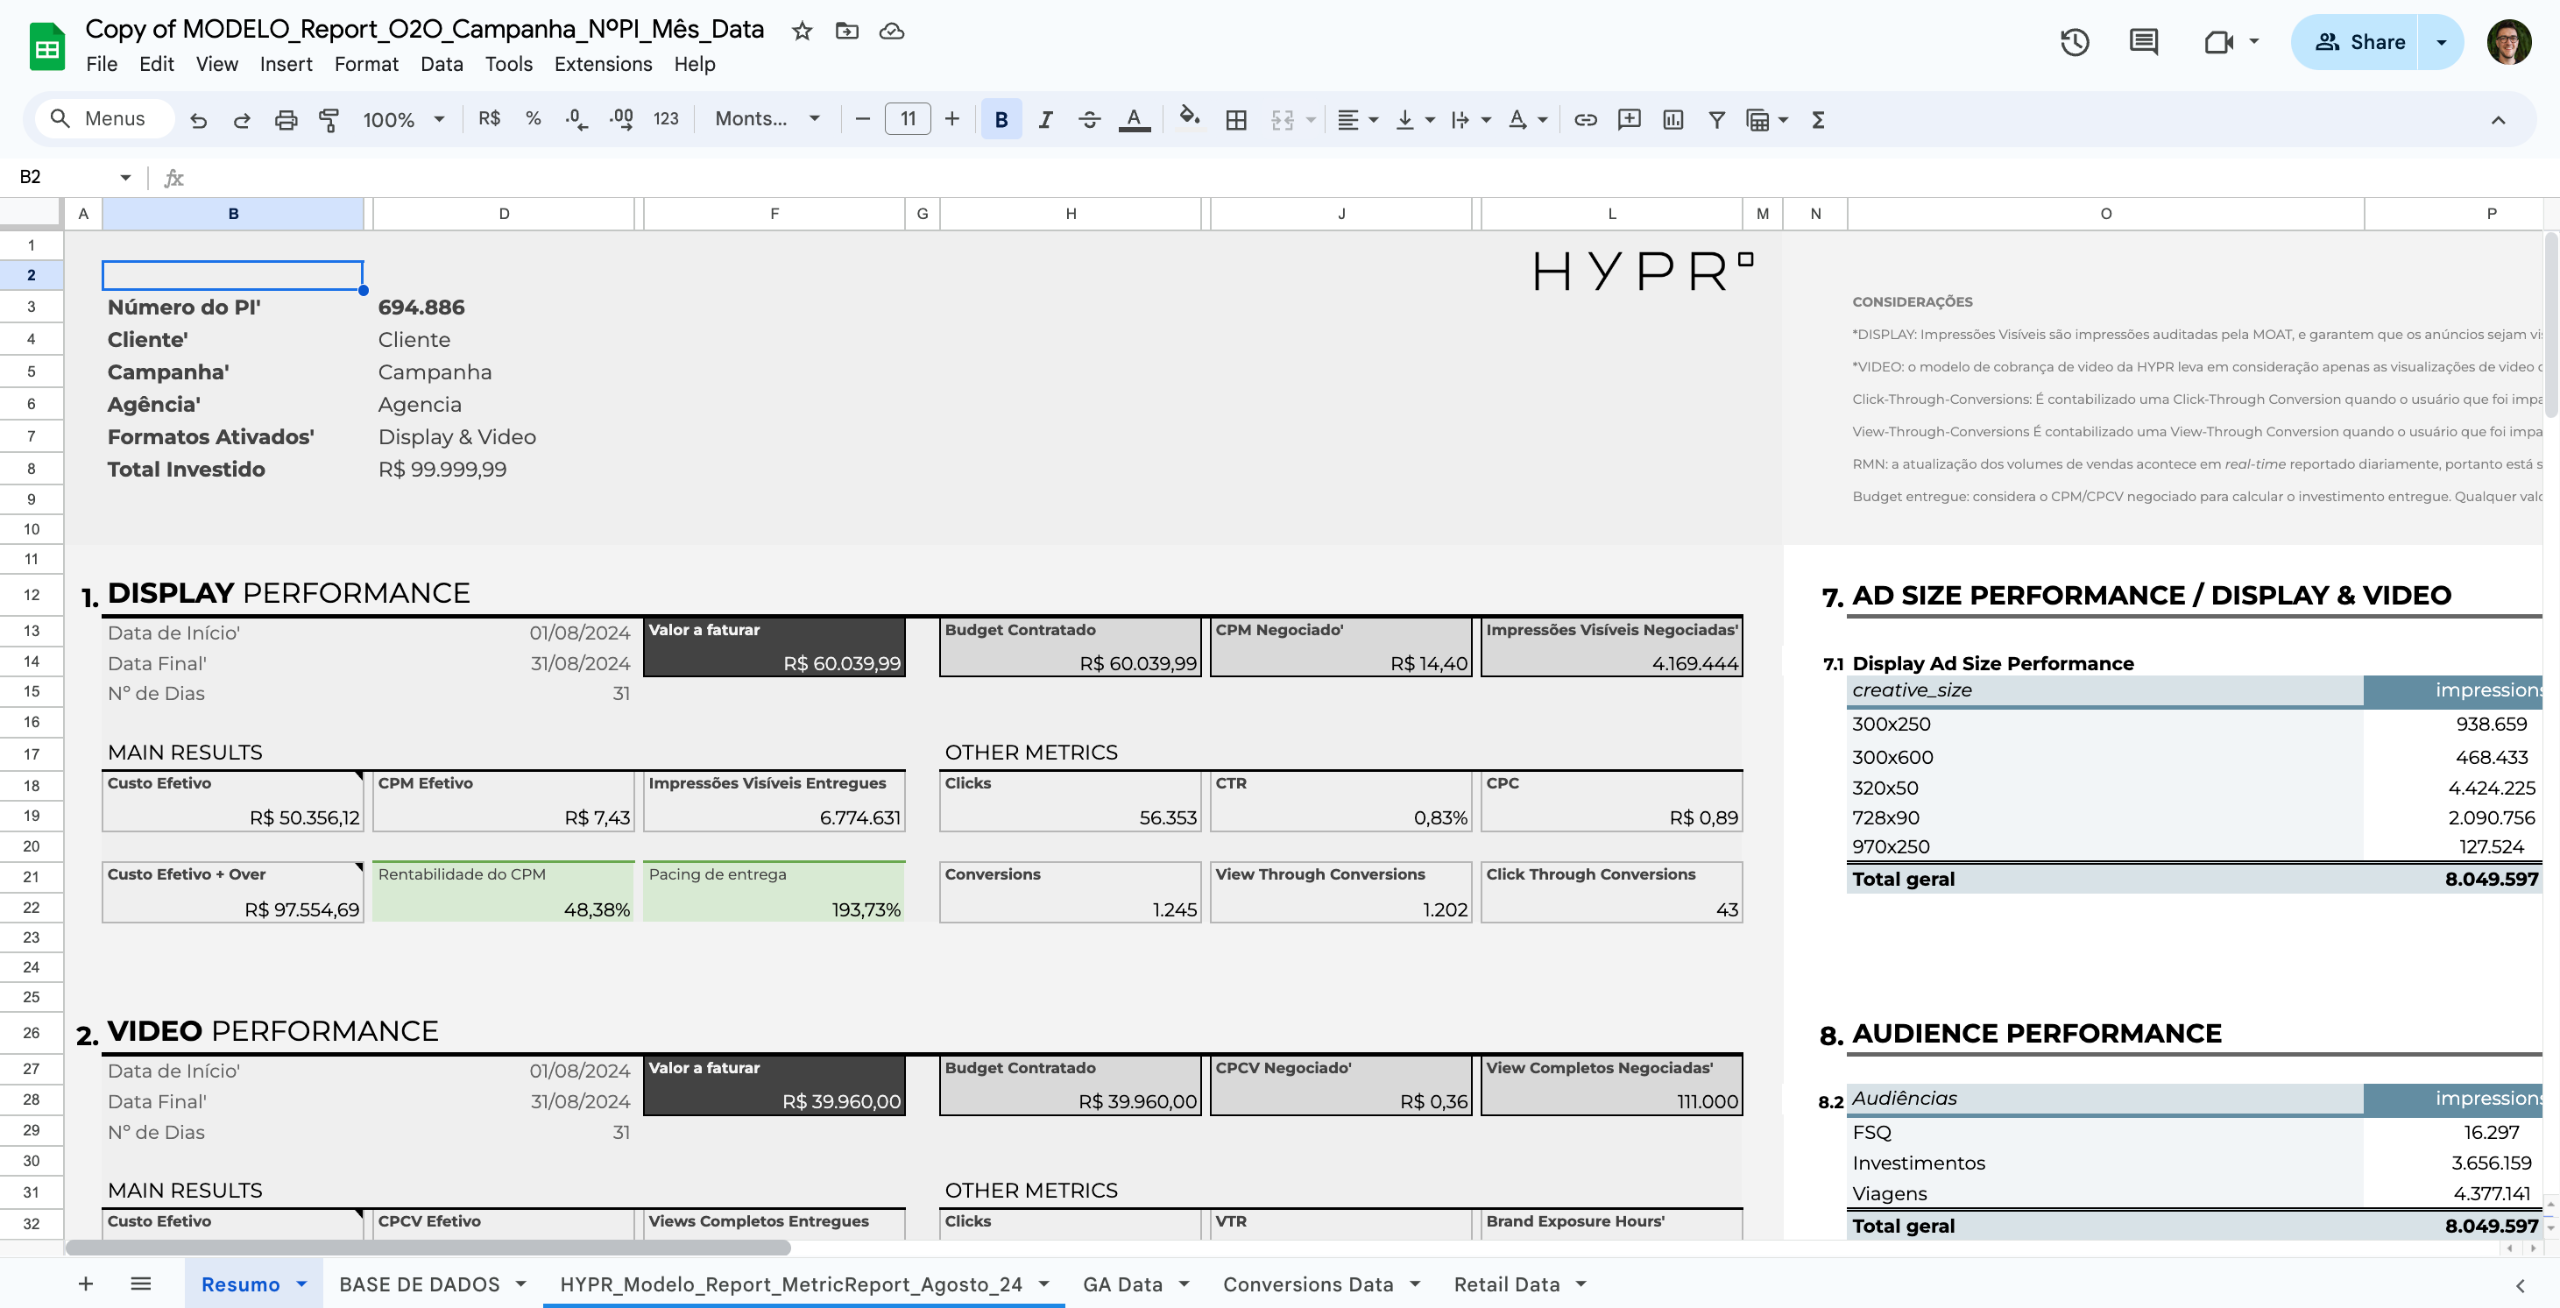Click the functions sigma icon

pos(1818,120)
